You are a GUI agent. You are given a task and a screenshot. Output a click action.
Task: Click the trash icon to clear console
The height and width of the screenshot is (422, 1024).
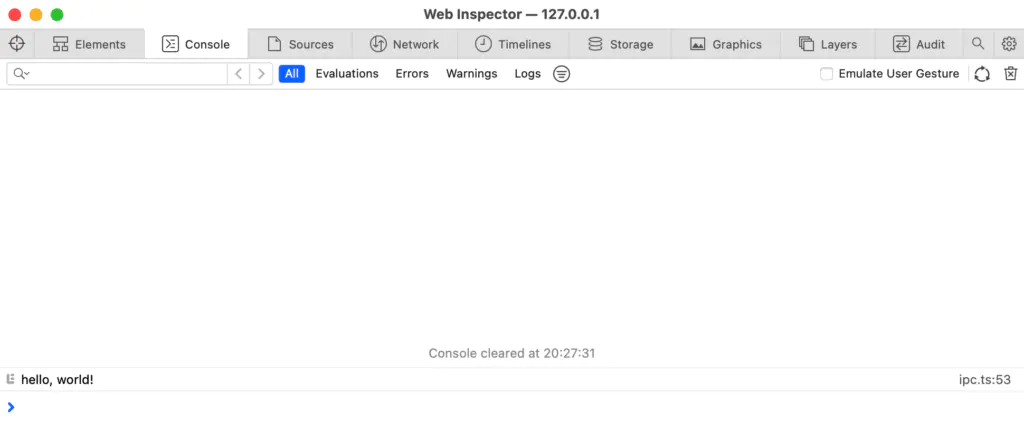pyautogui.click(x=1010, y=74)
